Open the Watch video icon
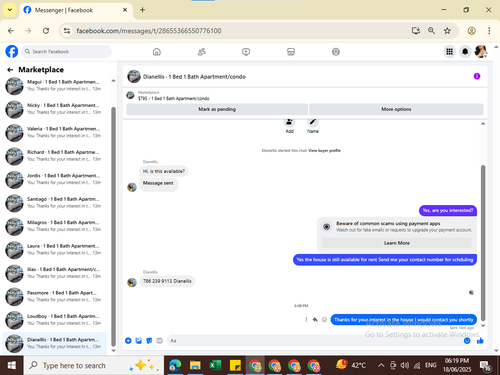This screenshot has height=375, width=500. click(x=246, y=52)
